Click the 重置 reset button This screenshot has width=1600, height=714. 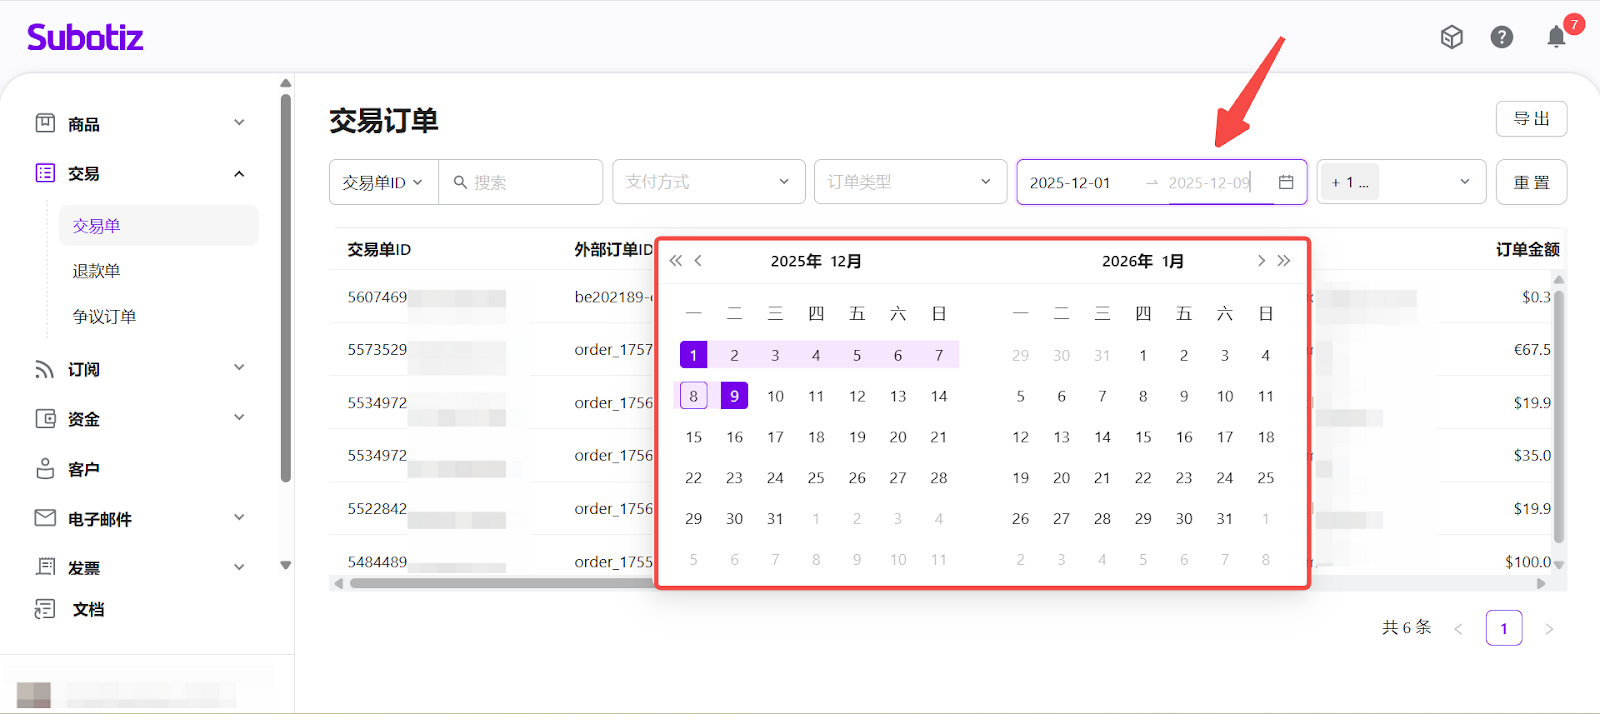coord(1531,182)
